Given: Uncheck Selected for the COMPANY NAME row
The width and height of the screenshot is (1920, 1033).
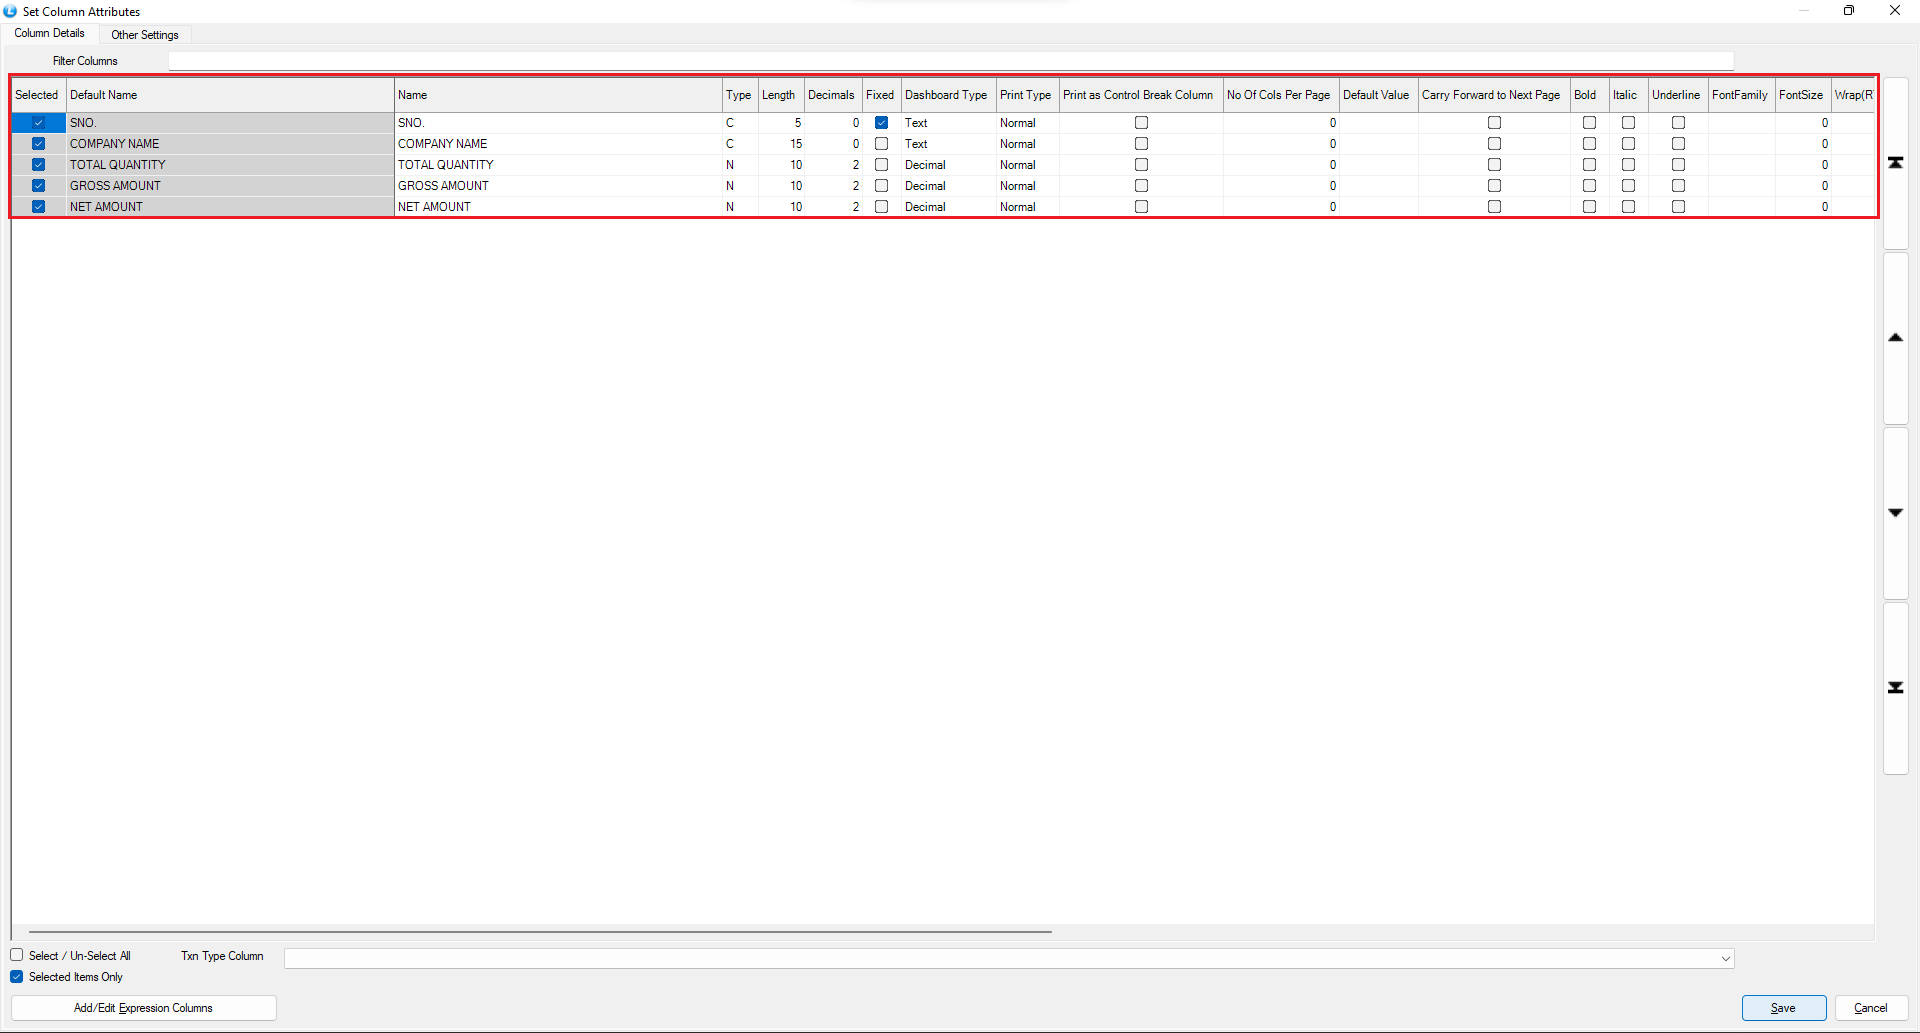Looking at the screenshot, I should [38, 144].
